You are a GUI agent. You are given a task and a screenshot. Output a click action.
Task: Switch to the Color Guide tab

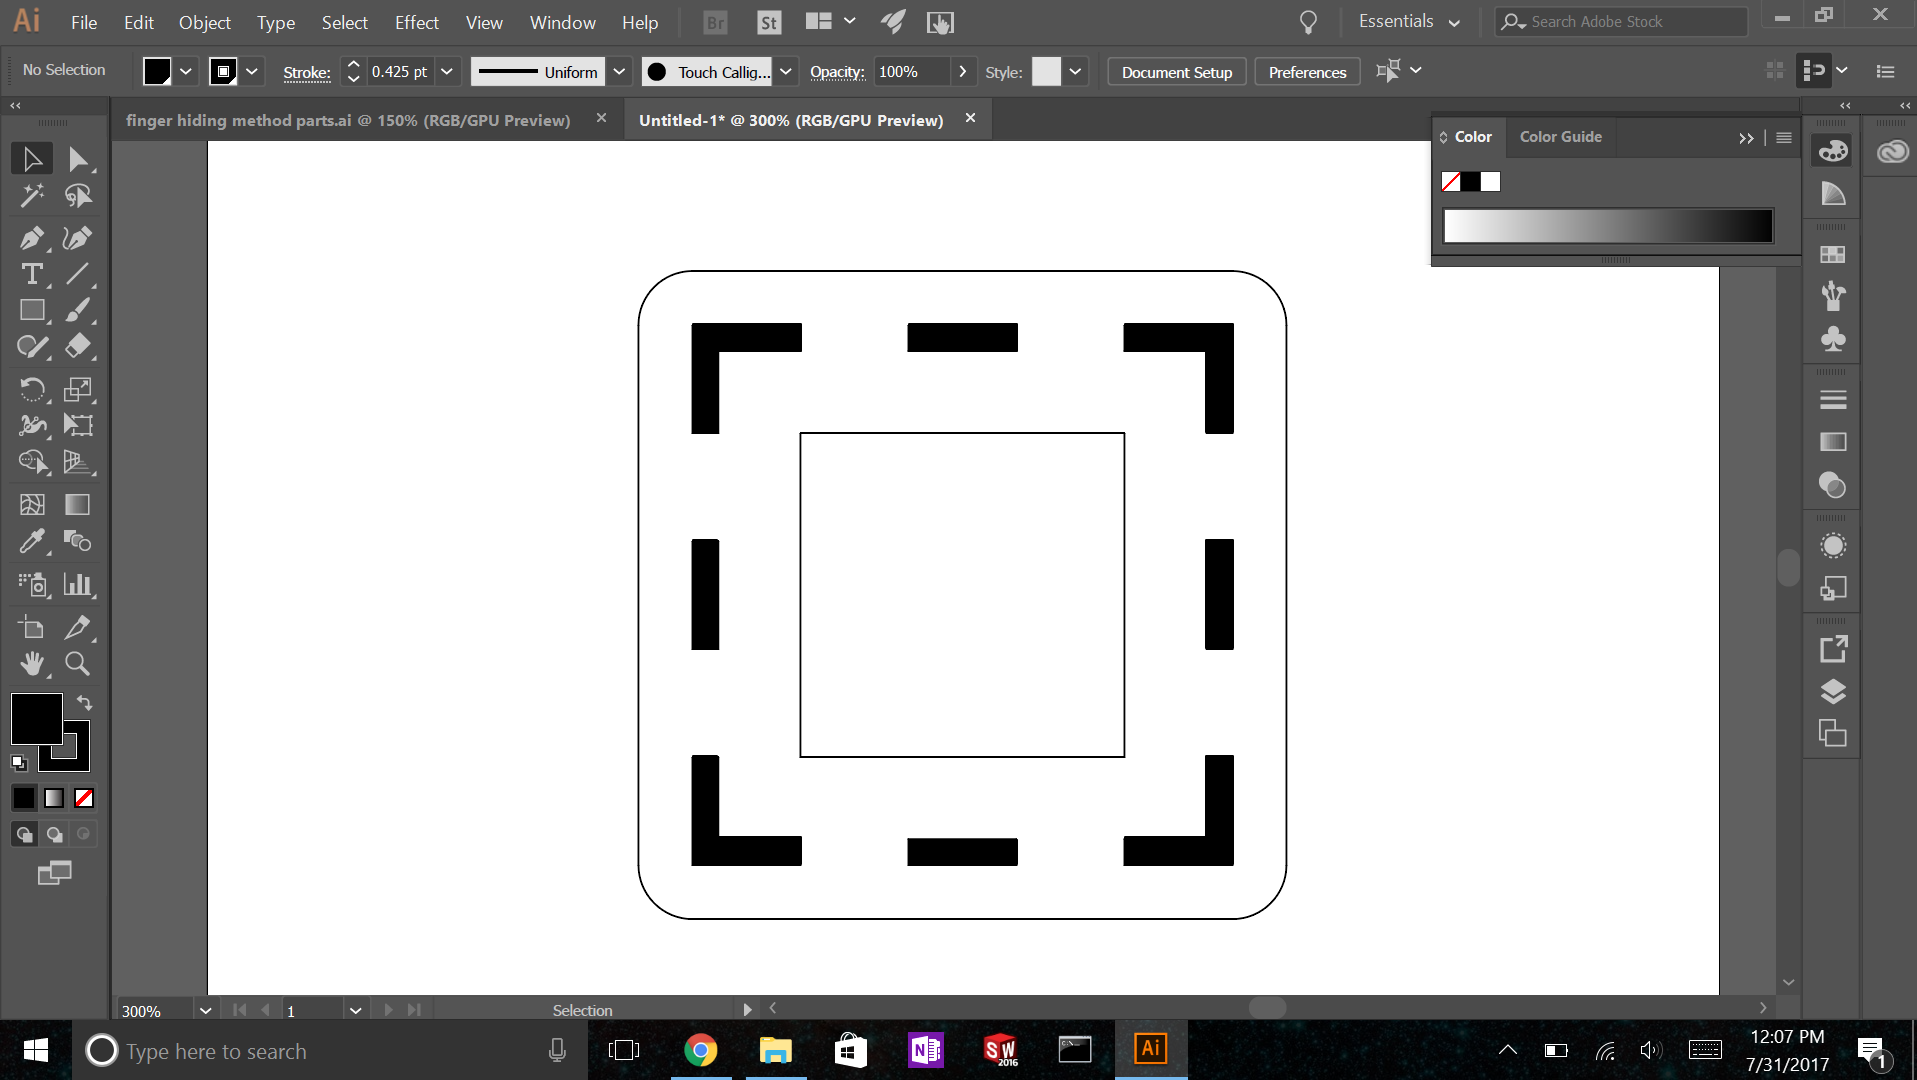pyautogui.click(x=1560, y=137)
